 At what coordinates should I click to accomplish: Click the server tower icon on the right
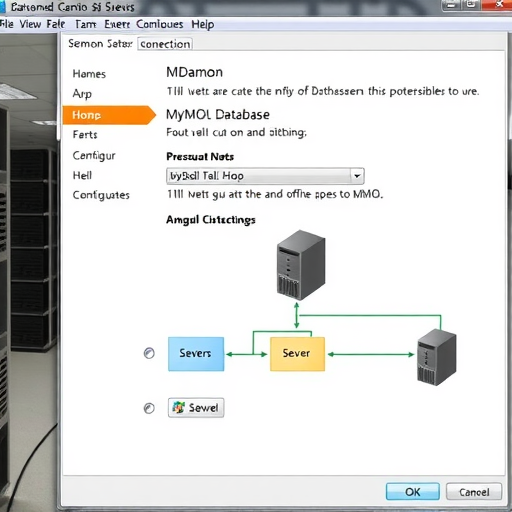(437, 357)
